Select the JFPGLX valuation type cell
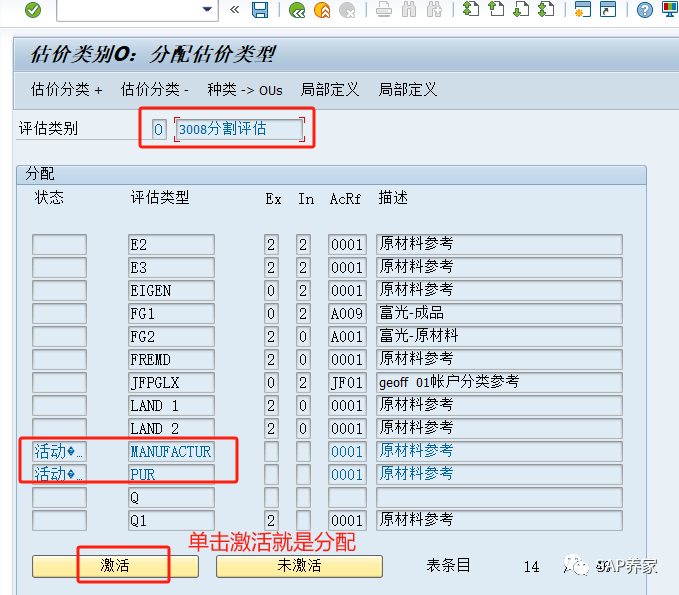The width and height of the screenshot is (679, 595). pyautogui.click(x=171, y=382)
